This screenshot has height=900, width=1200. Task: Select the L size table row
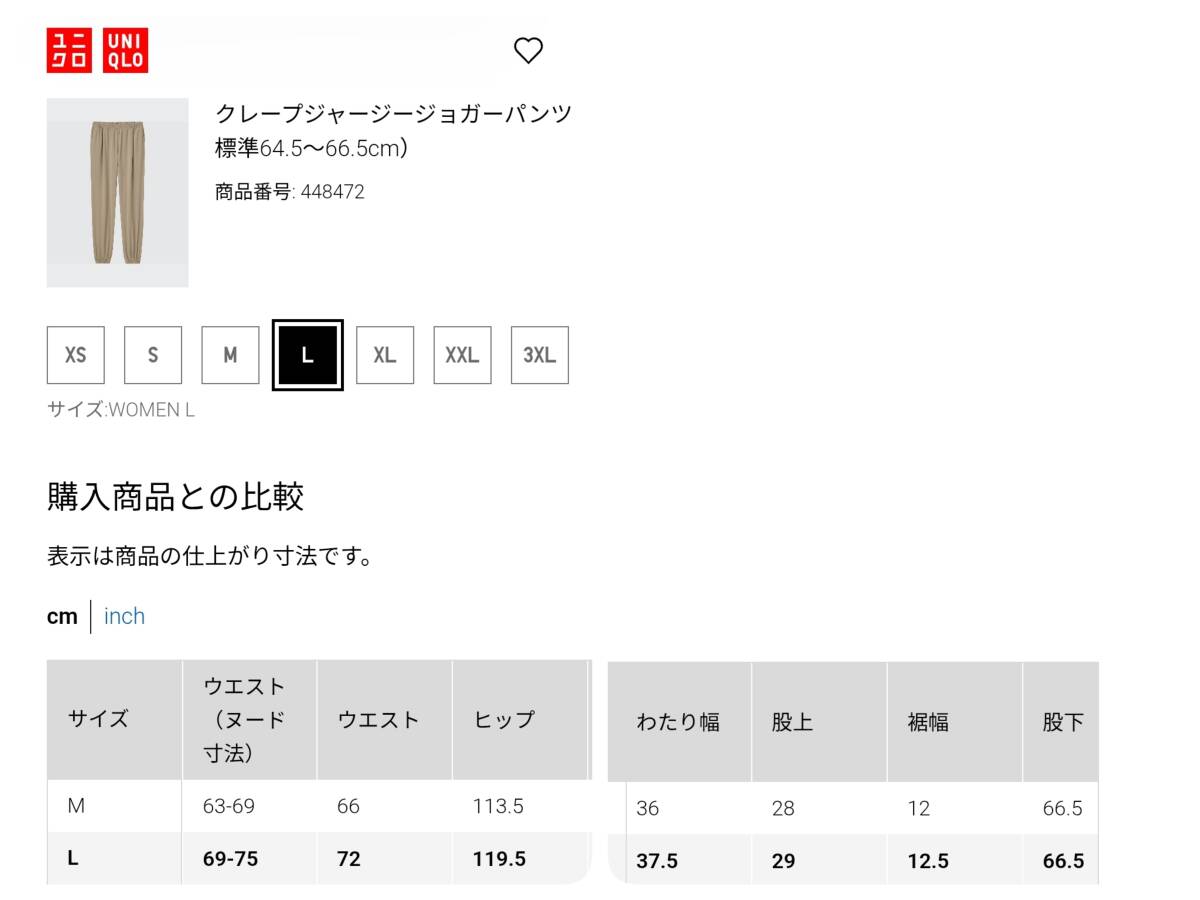(x=318, y=858)
